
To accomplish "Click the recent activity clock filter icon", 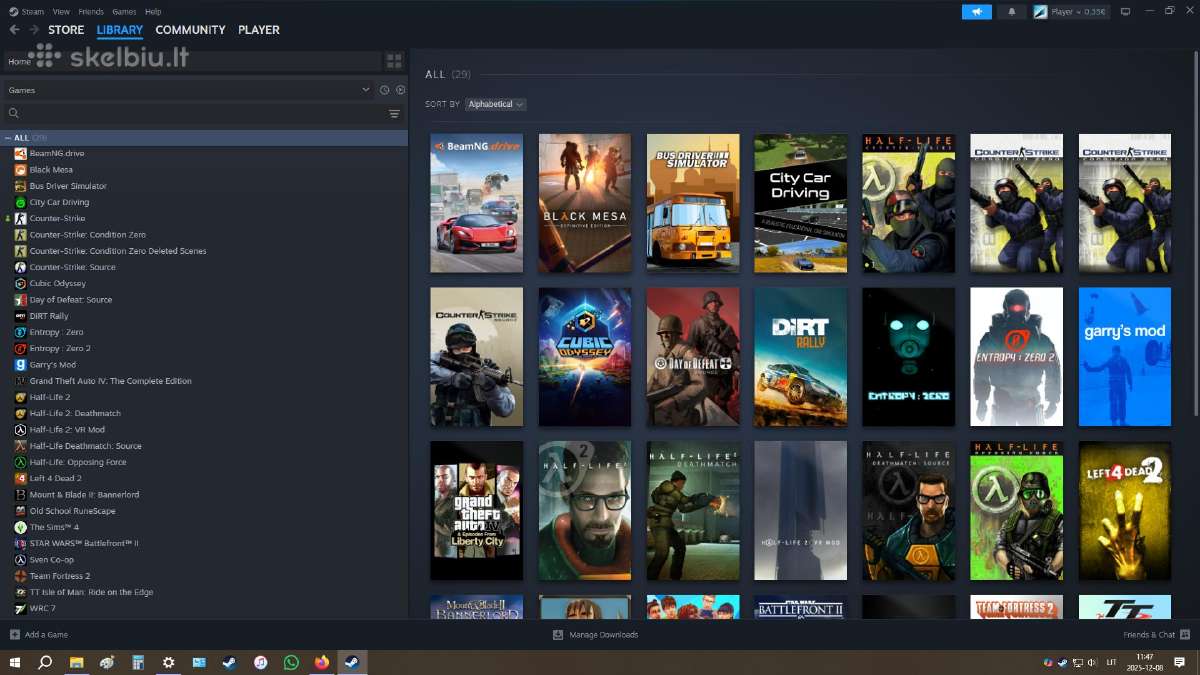I will 384,90.
